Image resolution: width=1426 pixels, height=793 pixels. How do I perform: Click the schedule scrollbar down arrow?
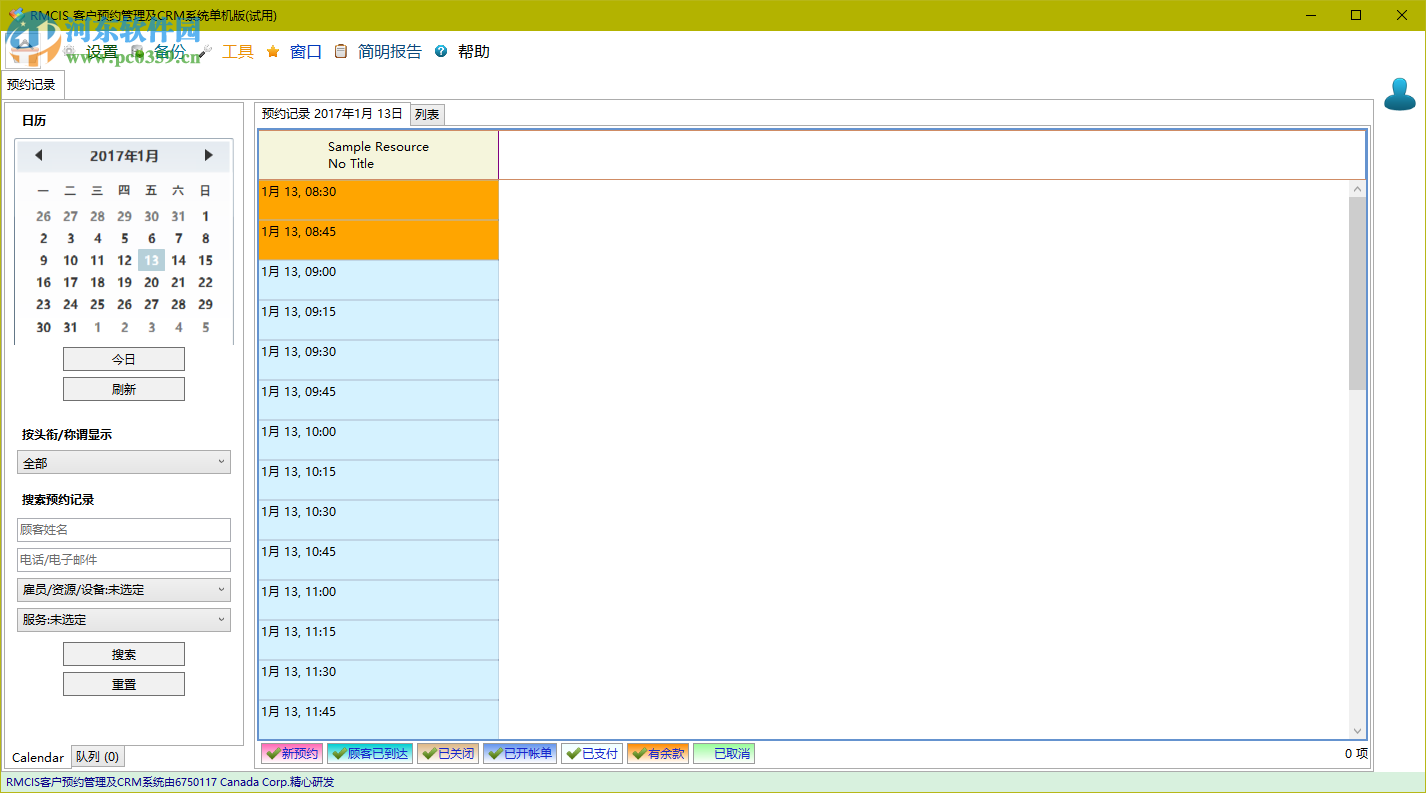tap(1357, 731)
